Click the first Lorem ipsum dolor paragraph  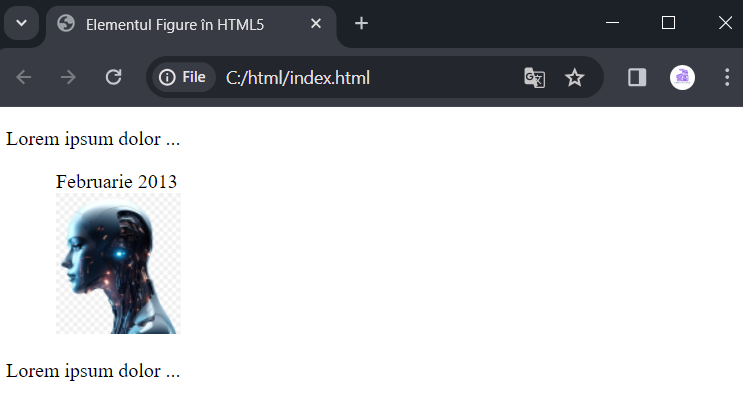pyautogui.click(x=93, y=139)
